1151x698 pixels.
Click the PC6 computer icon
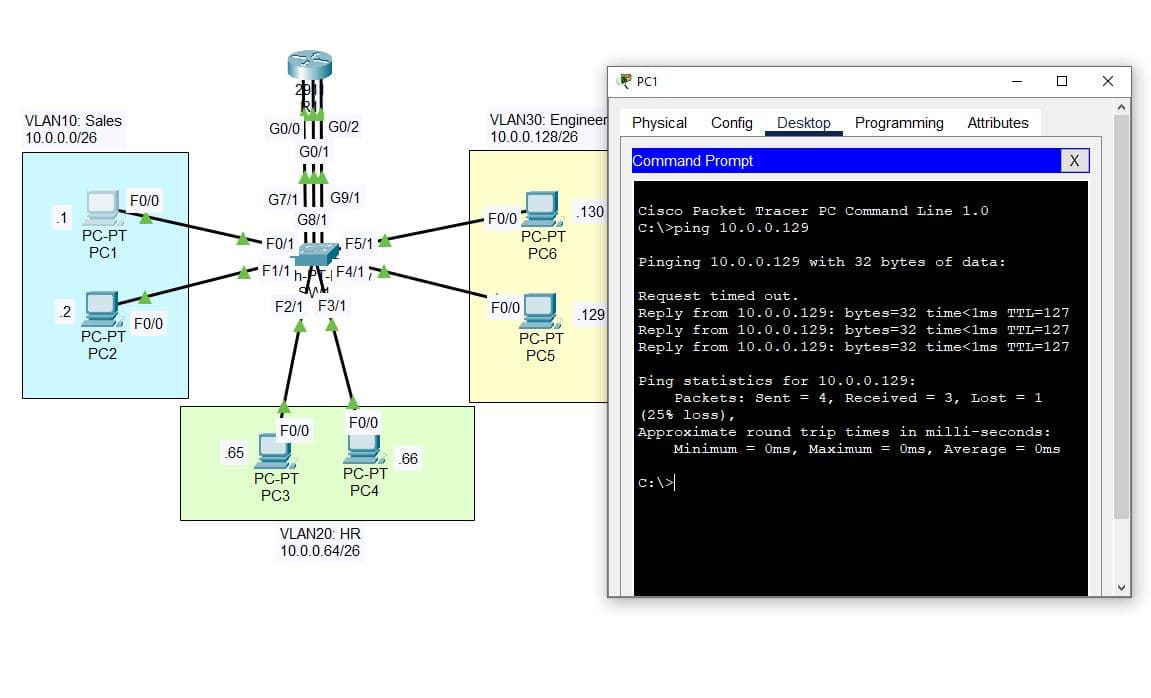tap(542, 208)
